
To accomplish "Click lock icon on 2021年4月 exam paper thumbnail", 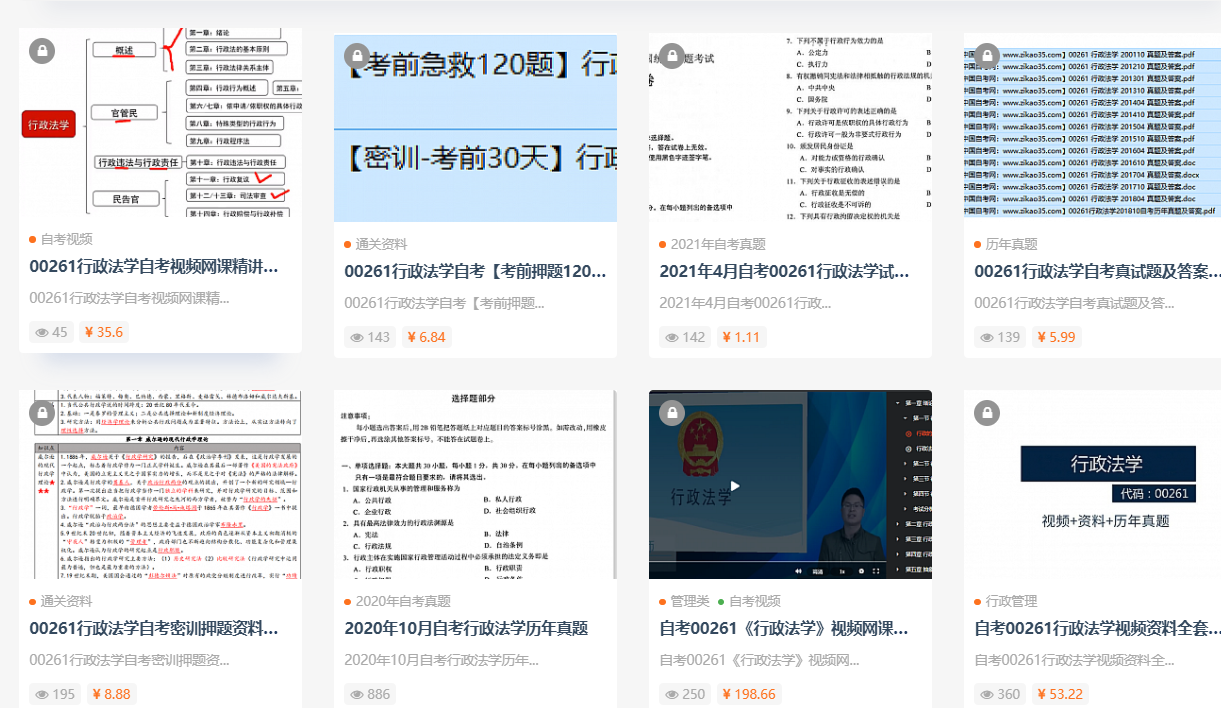I will [672, 56].
